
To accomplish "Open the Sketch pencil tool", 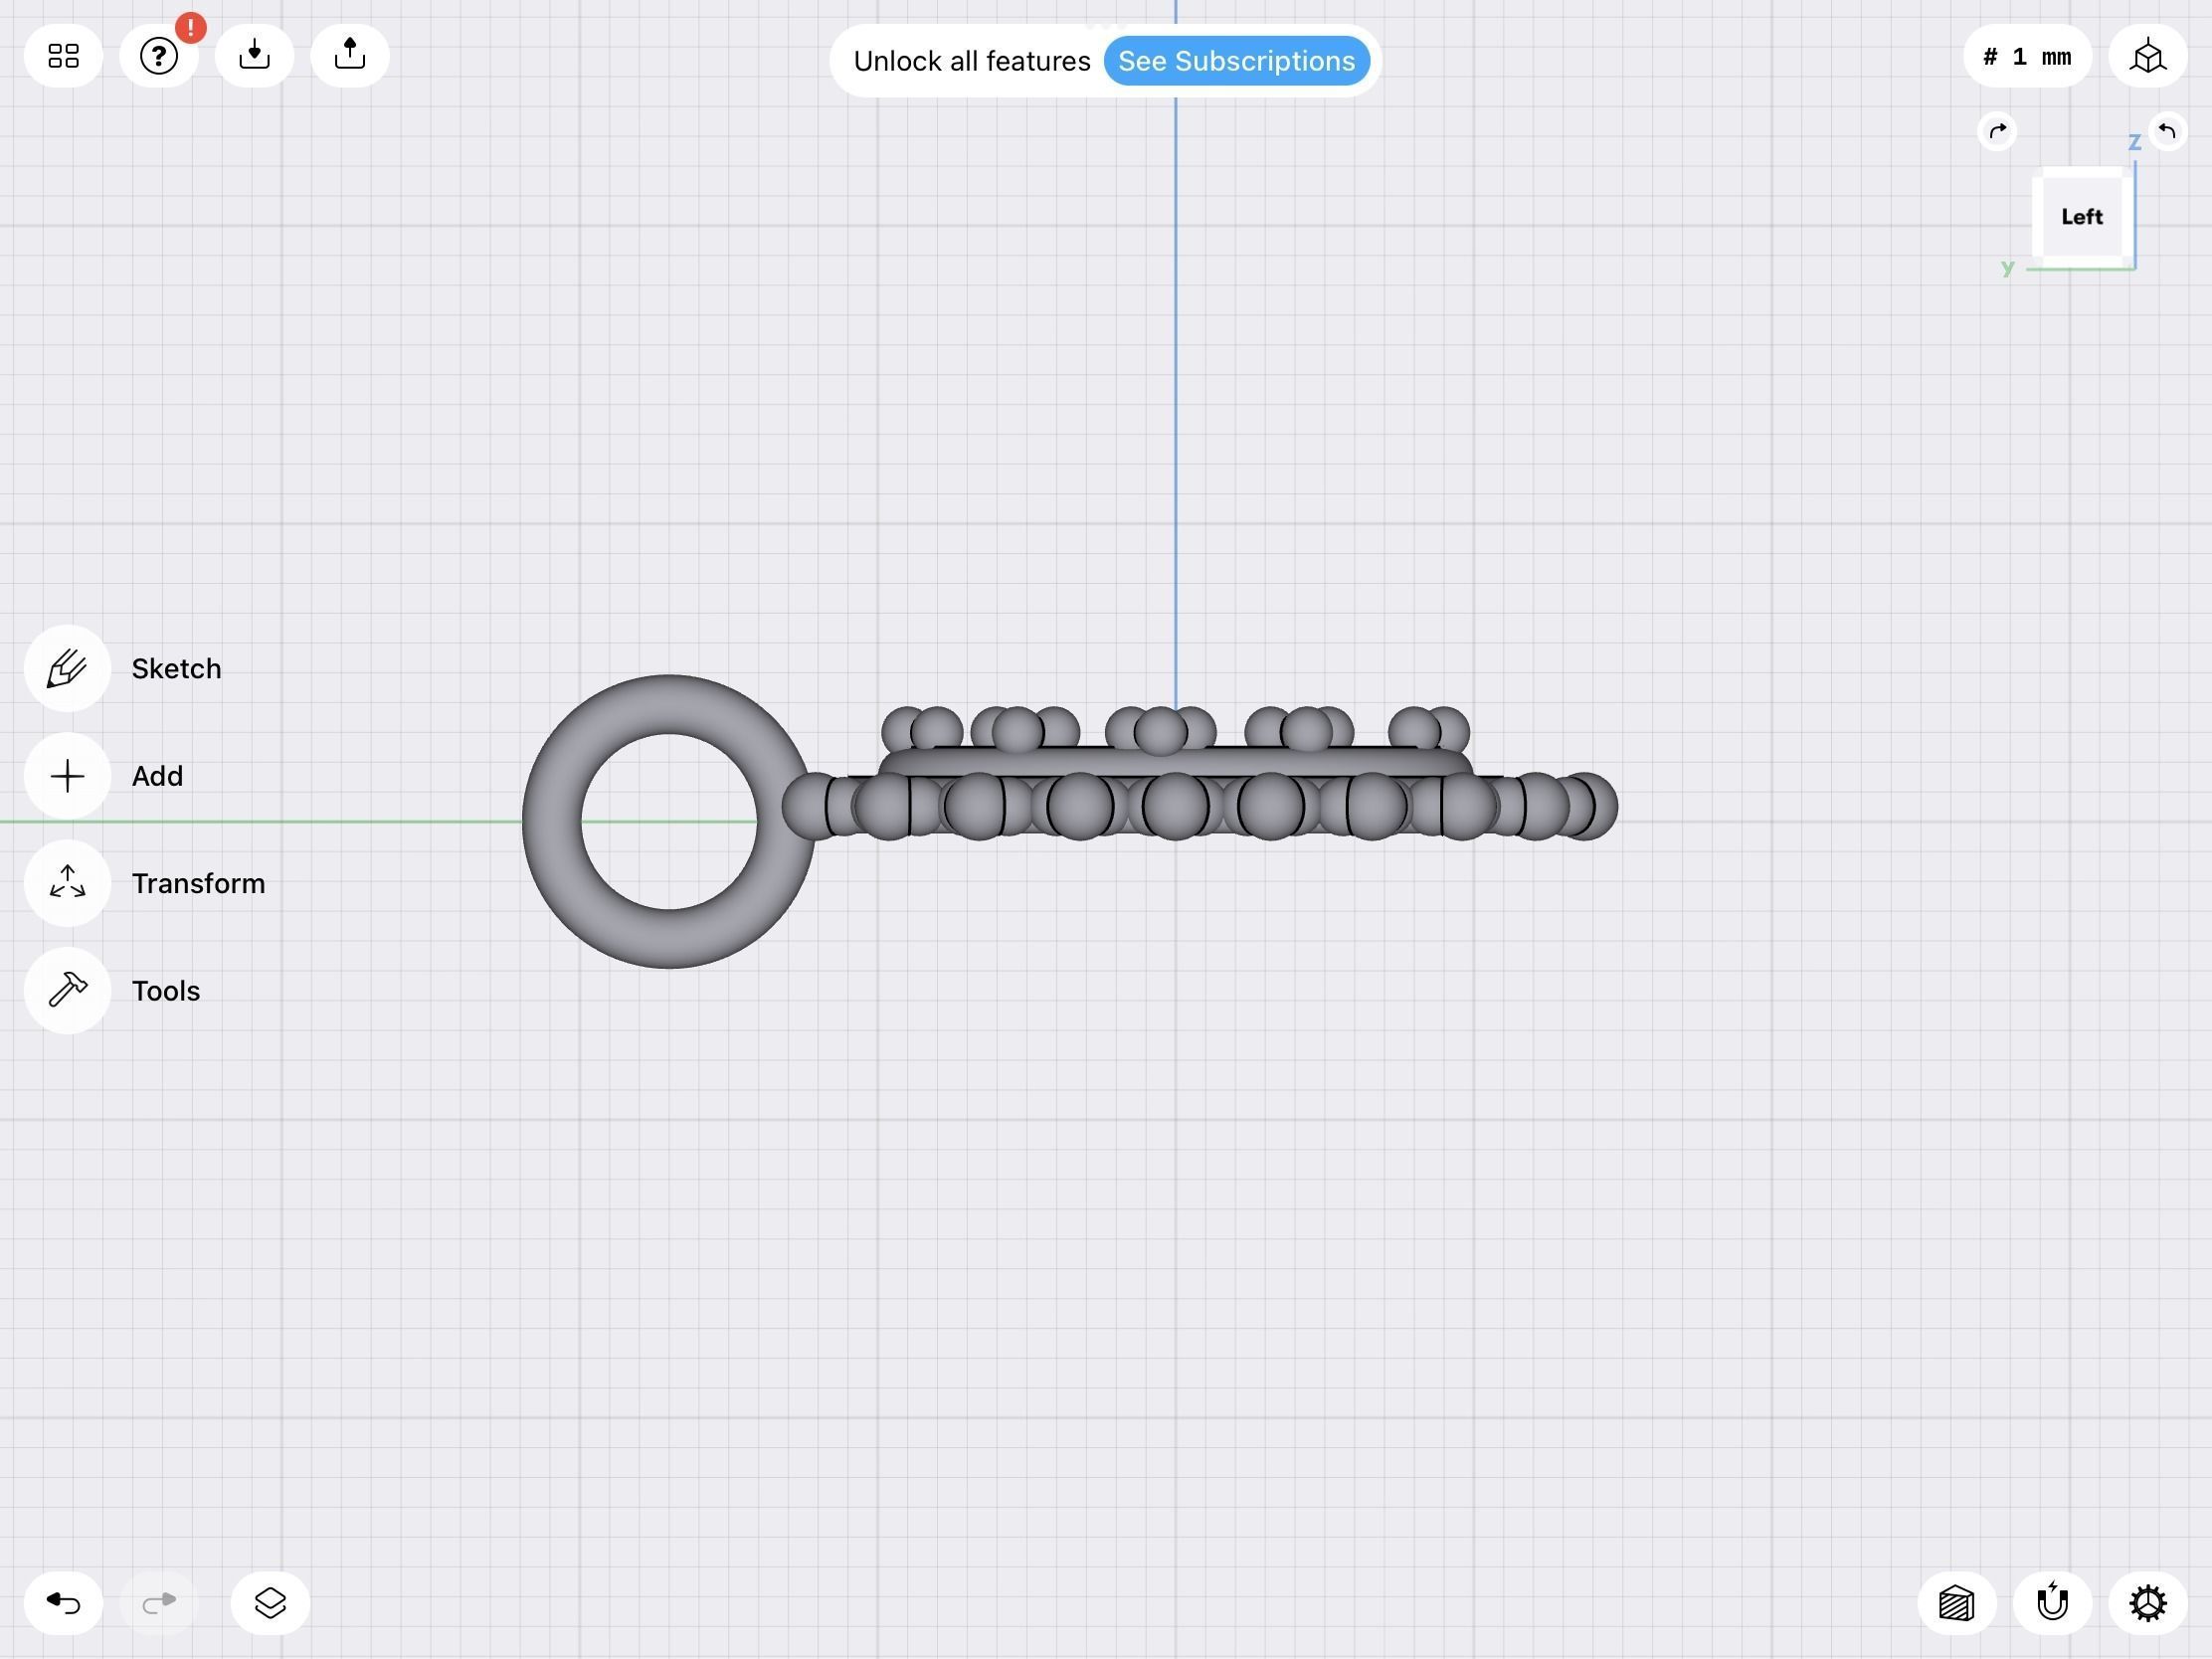I will point(67,669).
